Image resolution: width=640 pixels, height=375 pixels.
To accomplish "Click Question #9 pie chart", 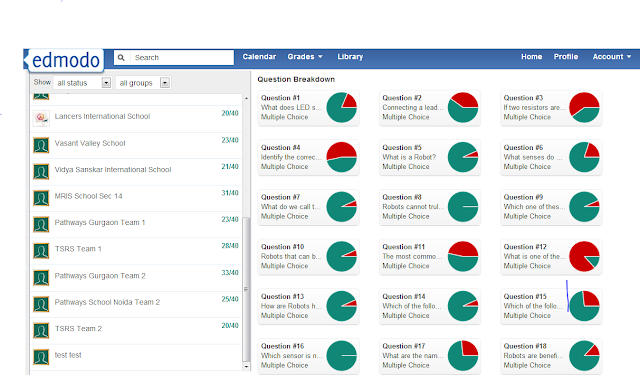I will (584, 207).
